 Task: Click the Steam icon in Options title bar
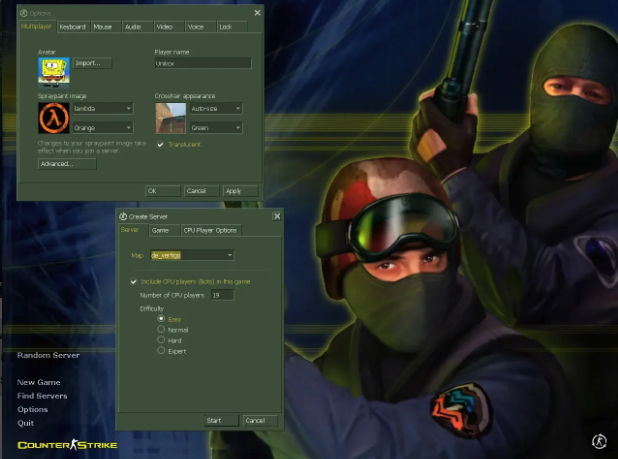[24, 13]
